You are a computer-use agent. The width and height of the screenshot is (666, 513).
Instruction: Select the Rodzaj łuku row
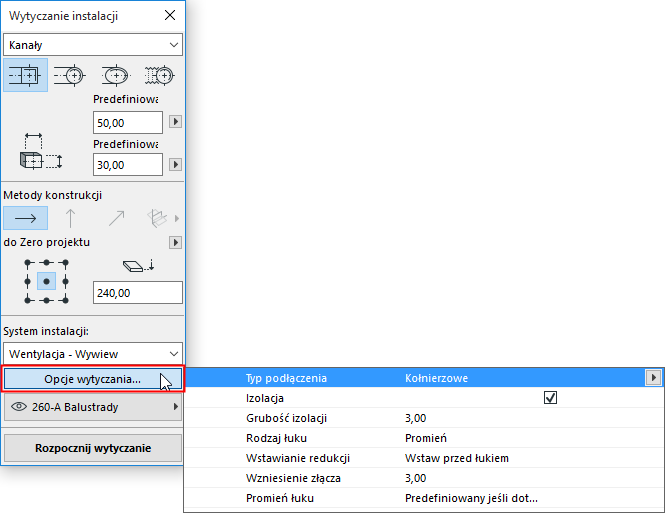(x=424, y=438)
